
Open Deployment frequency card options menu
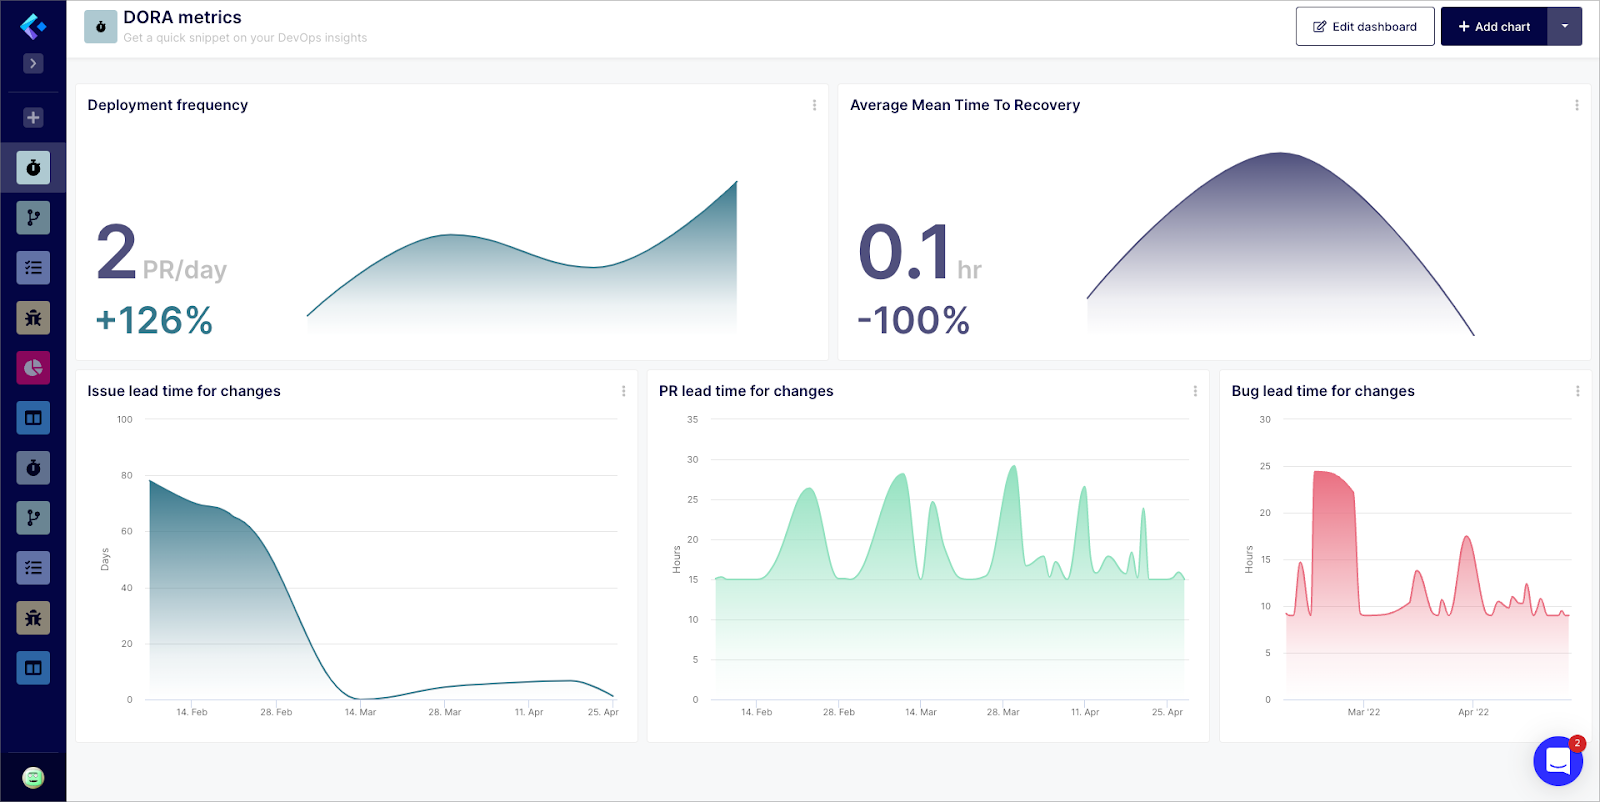pos(814,105)
